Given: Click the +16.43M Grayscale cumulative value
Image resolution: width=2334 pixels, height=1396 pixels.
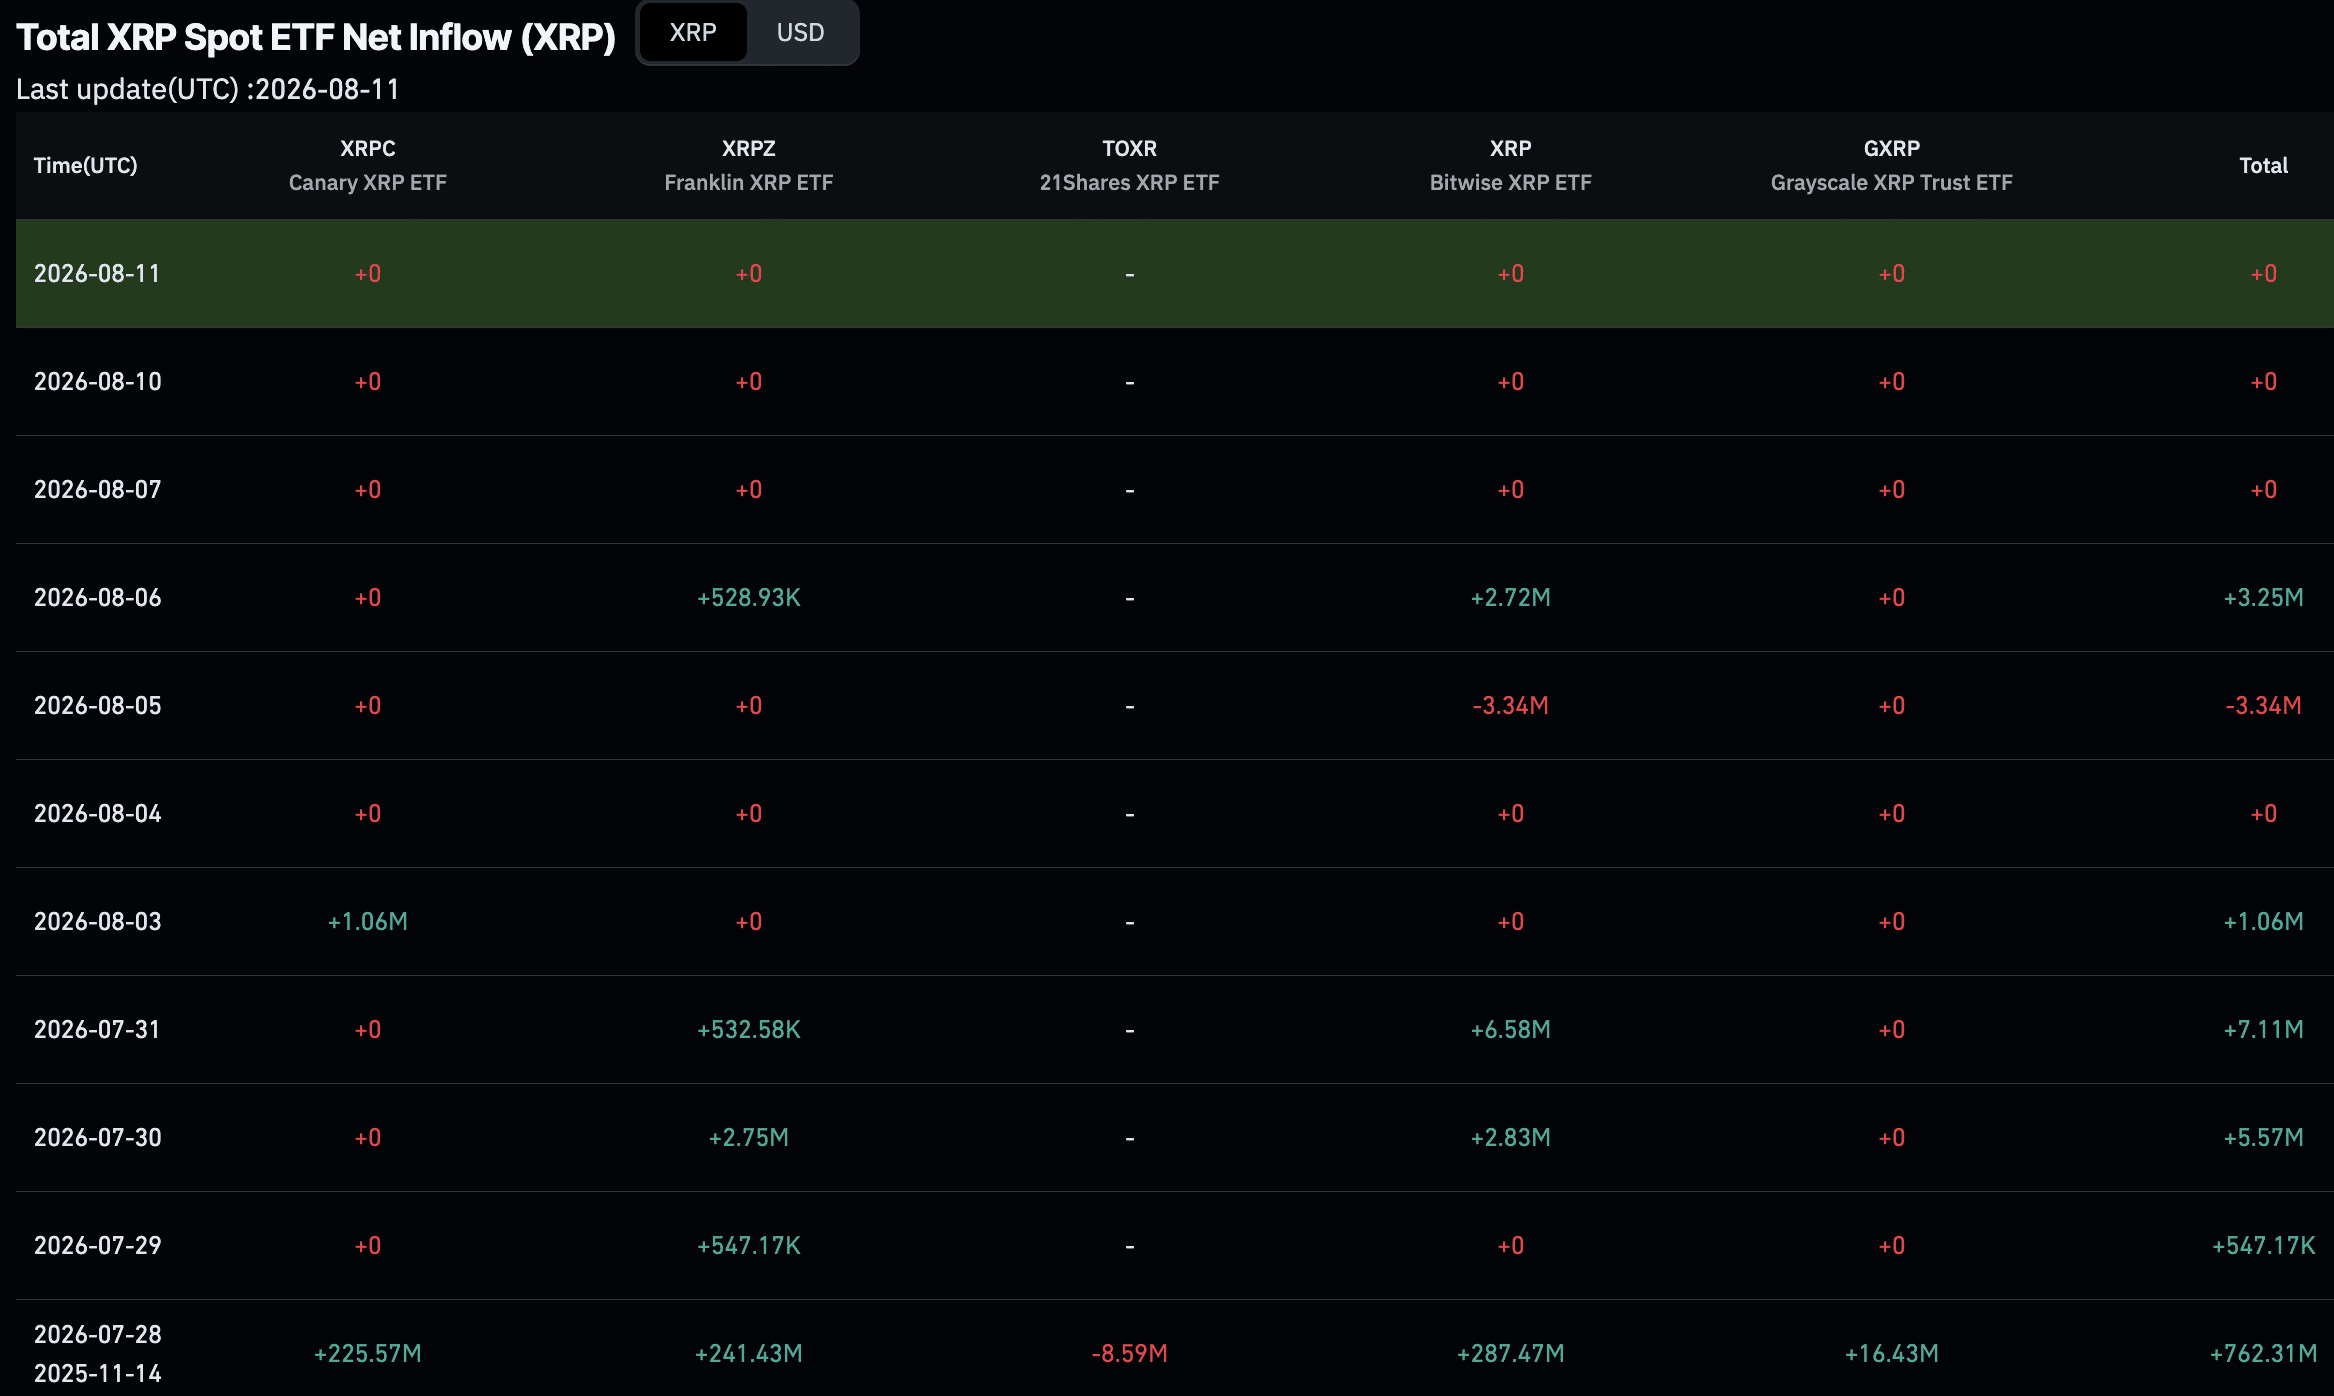Looking at the screenshot, I should tap(1892, 1354).
